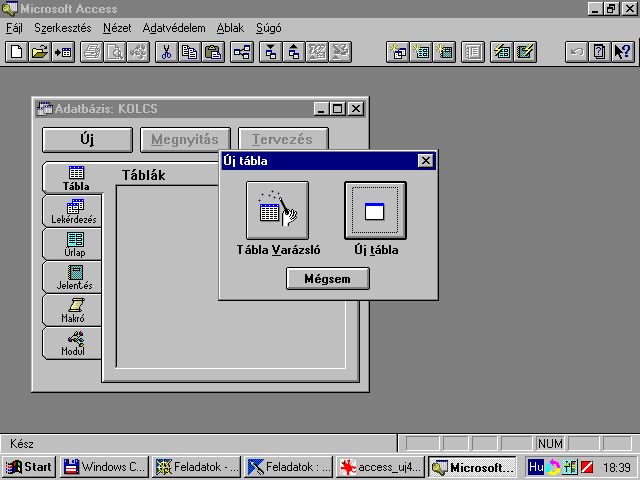Choose the Új tábla blank table icon
640x480 pixels.
click(x=375, y=210)
